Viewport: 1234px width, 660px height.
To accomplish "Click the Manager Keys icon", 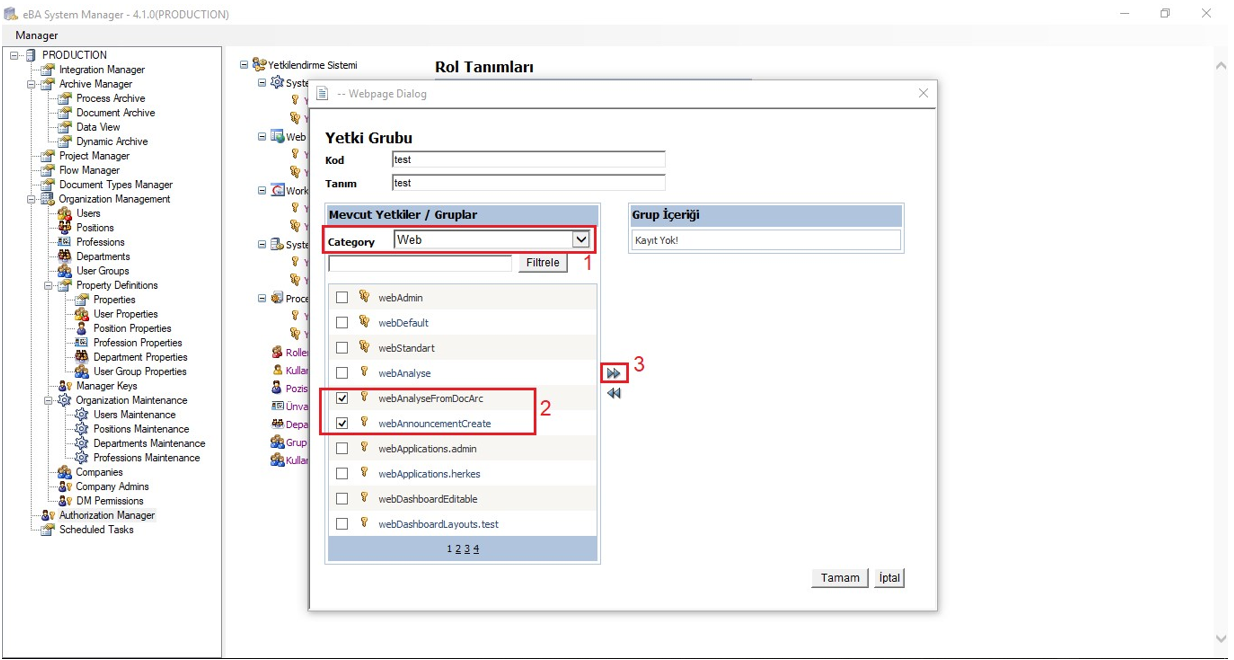I will point(65,386).
